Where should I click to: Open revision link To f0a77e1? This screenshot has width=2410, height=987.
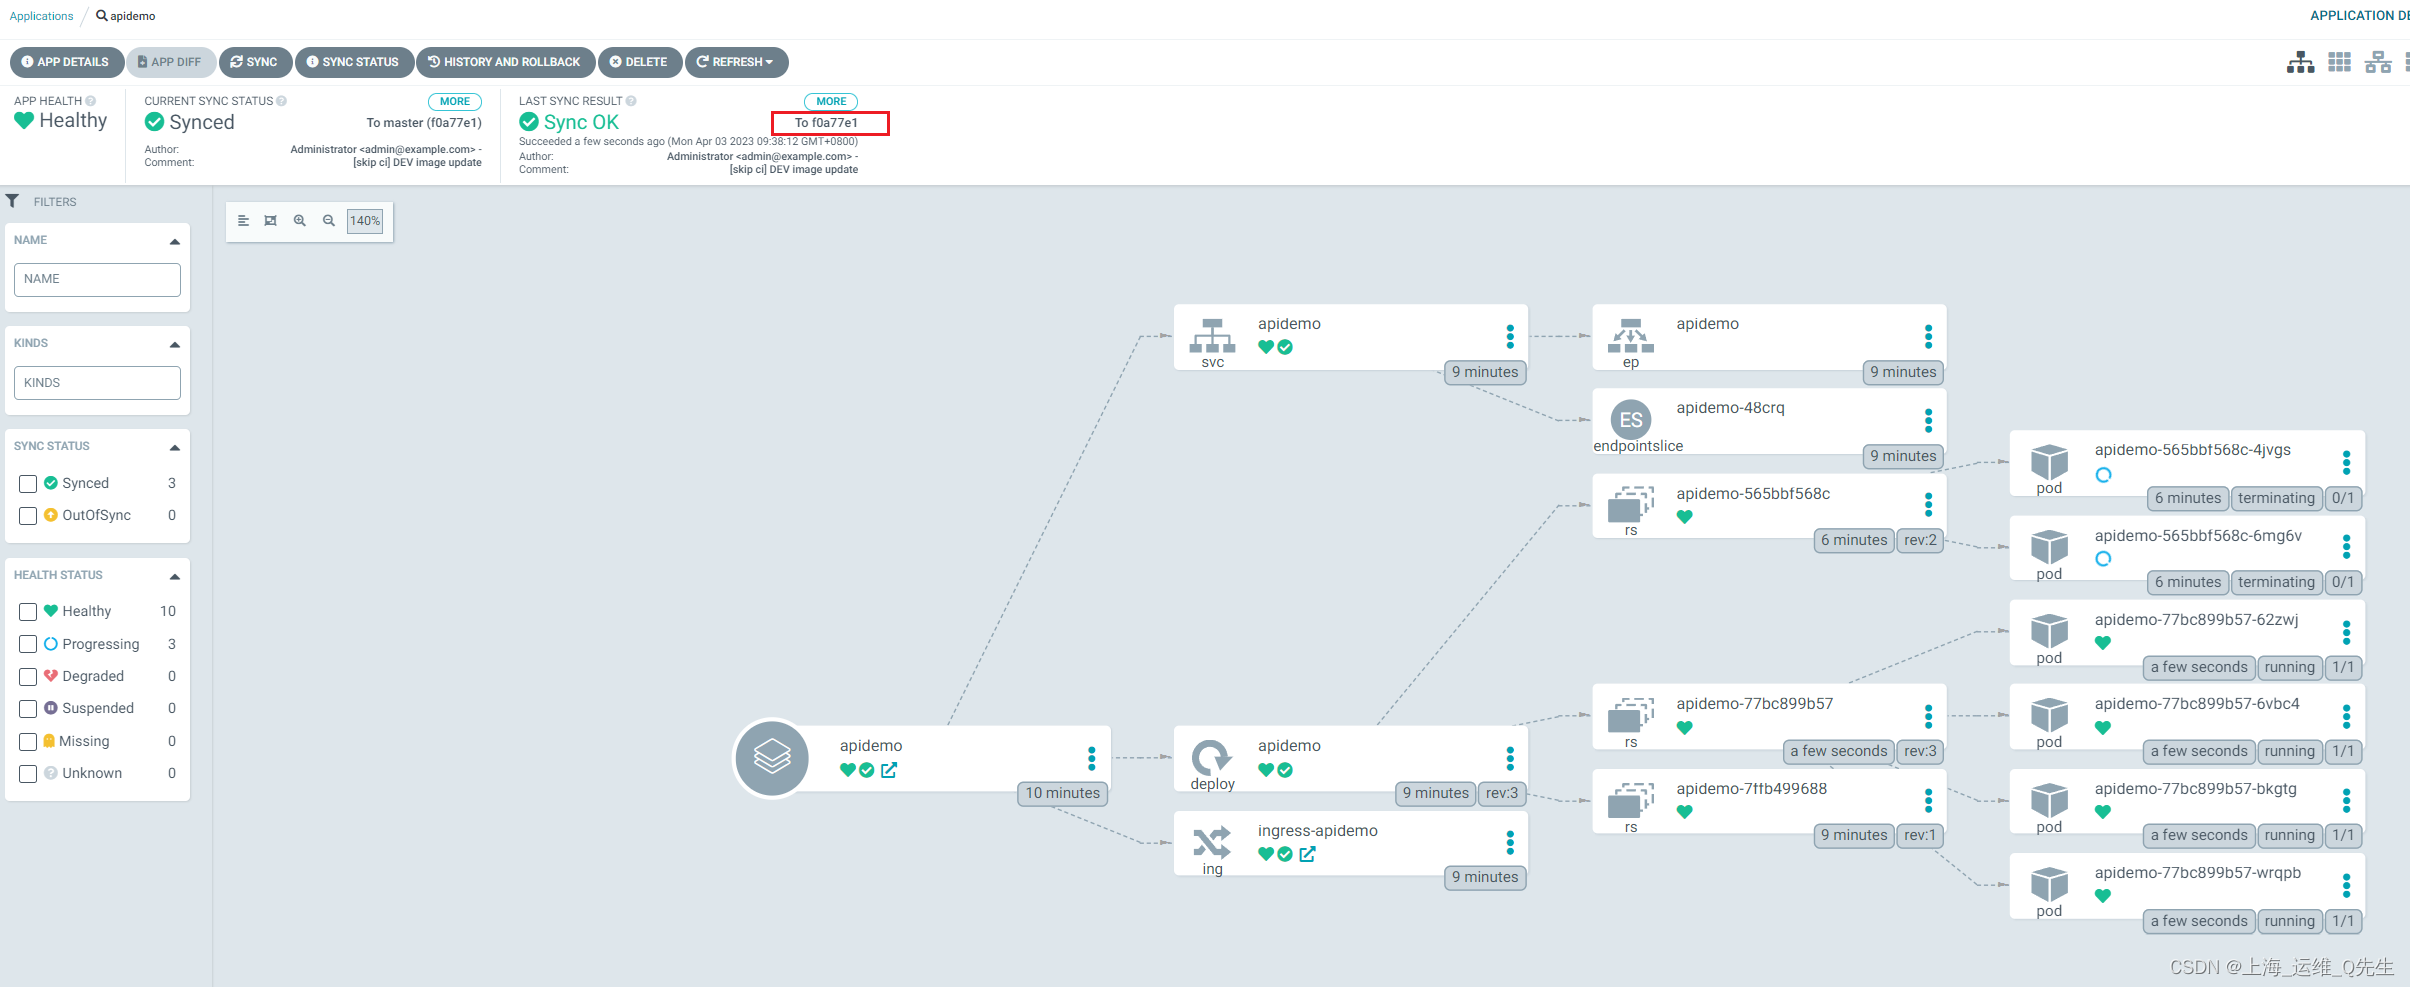coord(826,123)
